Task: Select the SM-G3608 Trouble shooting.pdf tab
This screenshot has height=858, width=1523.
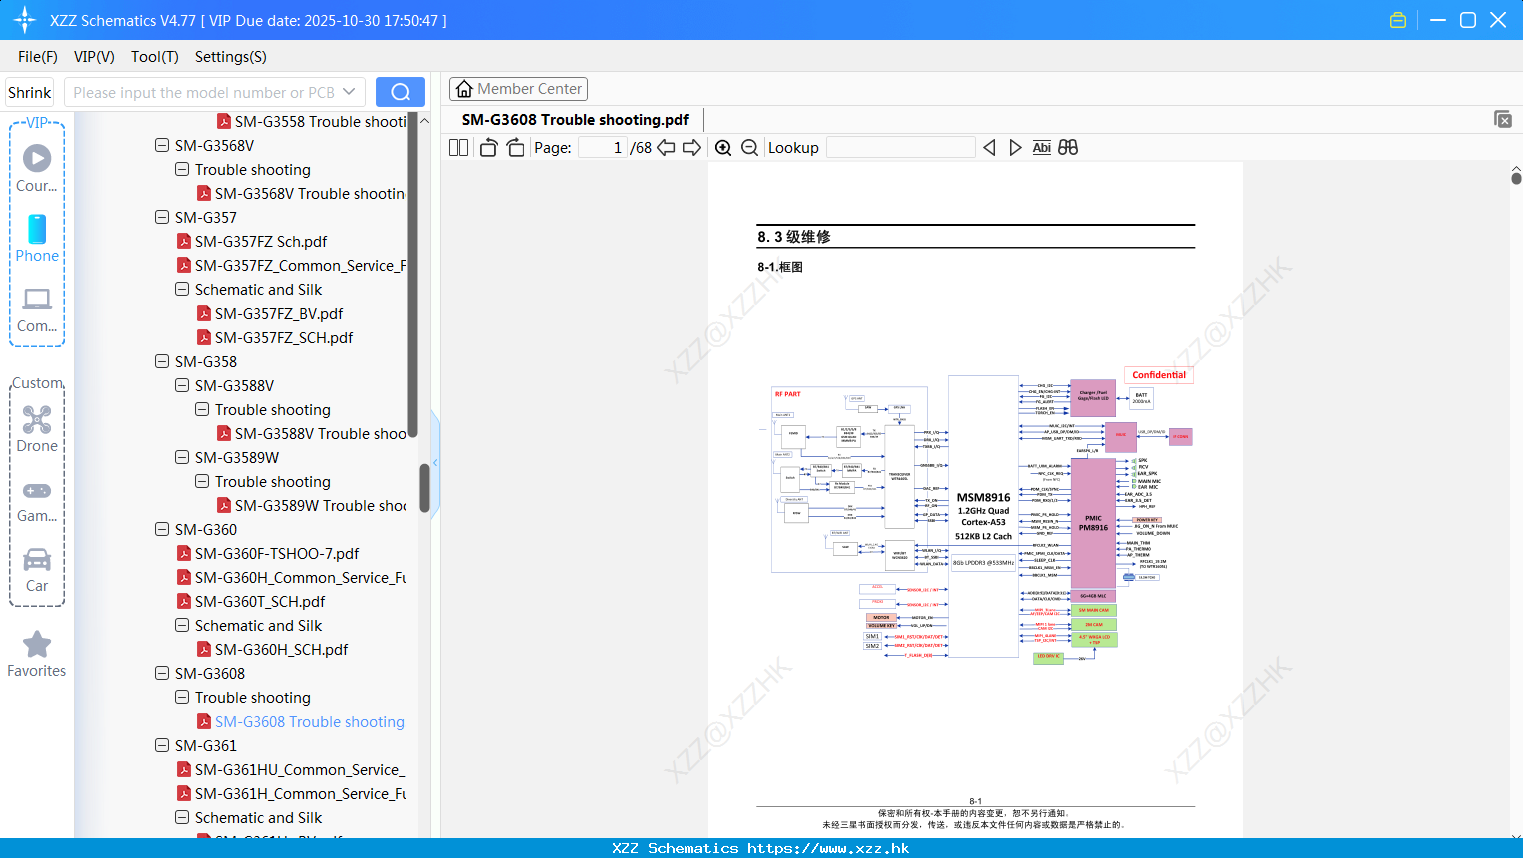Action: point(575,120)
